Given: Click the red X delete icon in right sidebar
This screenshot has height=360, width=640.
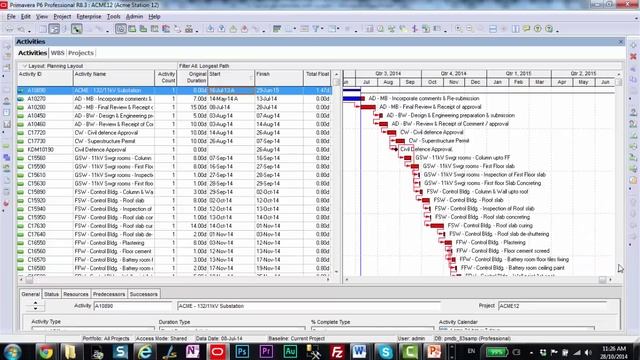Looking at the screenshot, I should [x=633, y=56].
